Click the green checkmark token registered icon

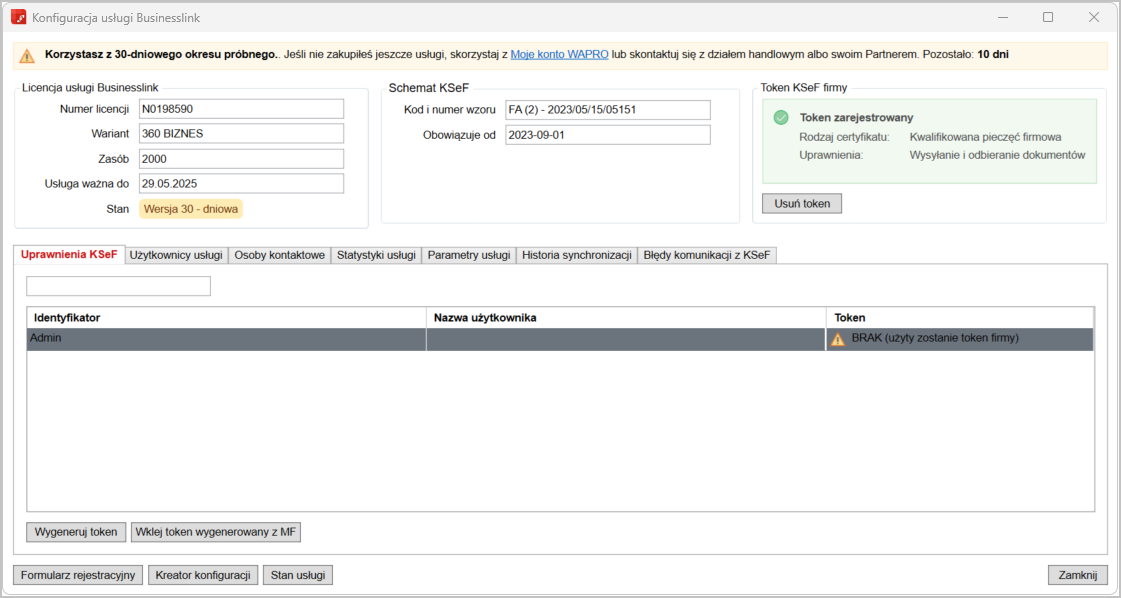(x=781, y=118)
